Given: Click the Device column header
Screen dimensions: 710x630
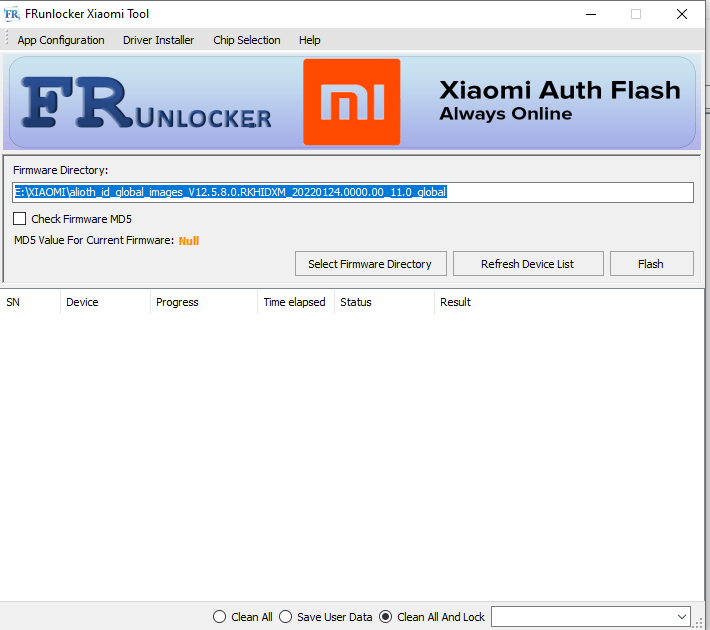Looking at the screenshot, I should click(105, 302).
